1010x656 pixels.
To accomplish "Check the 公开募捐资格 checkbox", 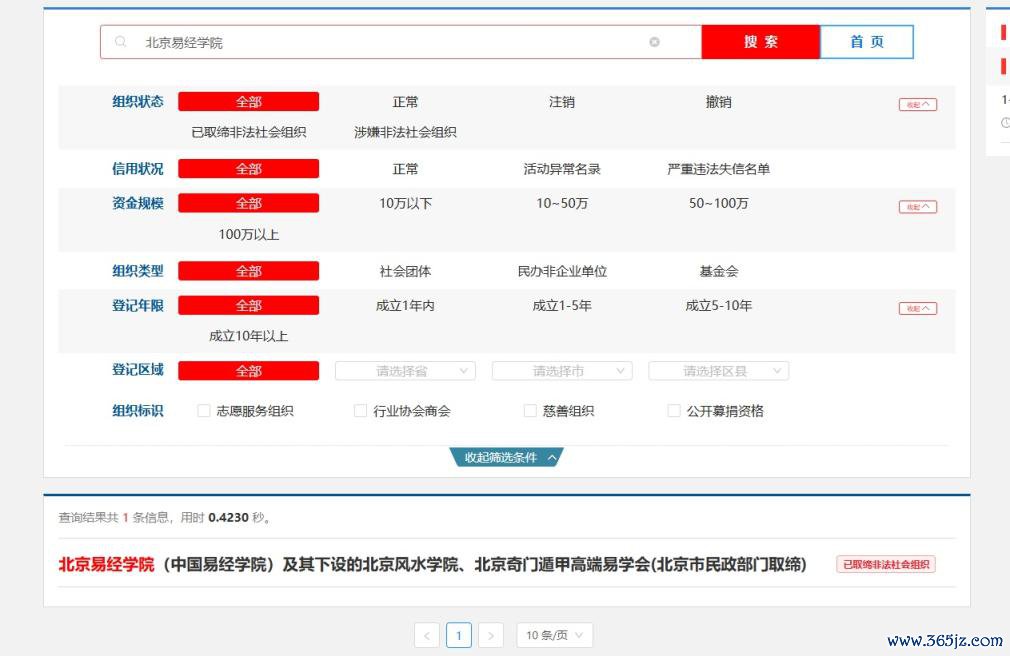I will [x=674, y=410].
